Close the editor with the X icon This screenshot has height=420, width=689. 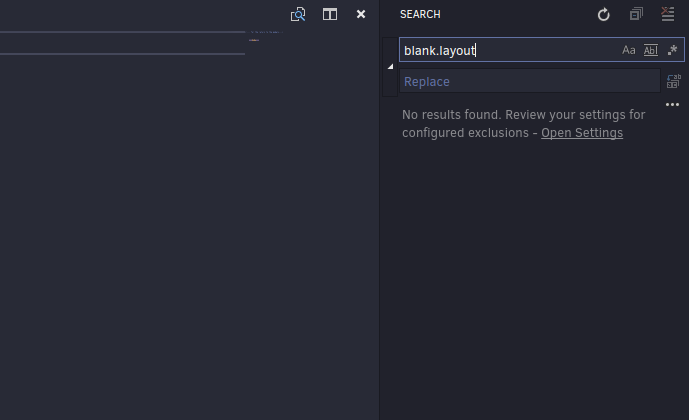361,14
